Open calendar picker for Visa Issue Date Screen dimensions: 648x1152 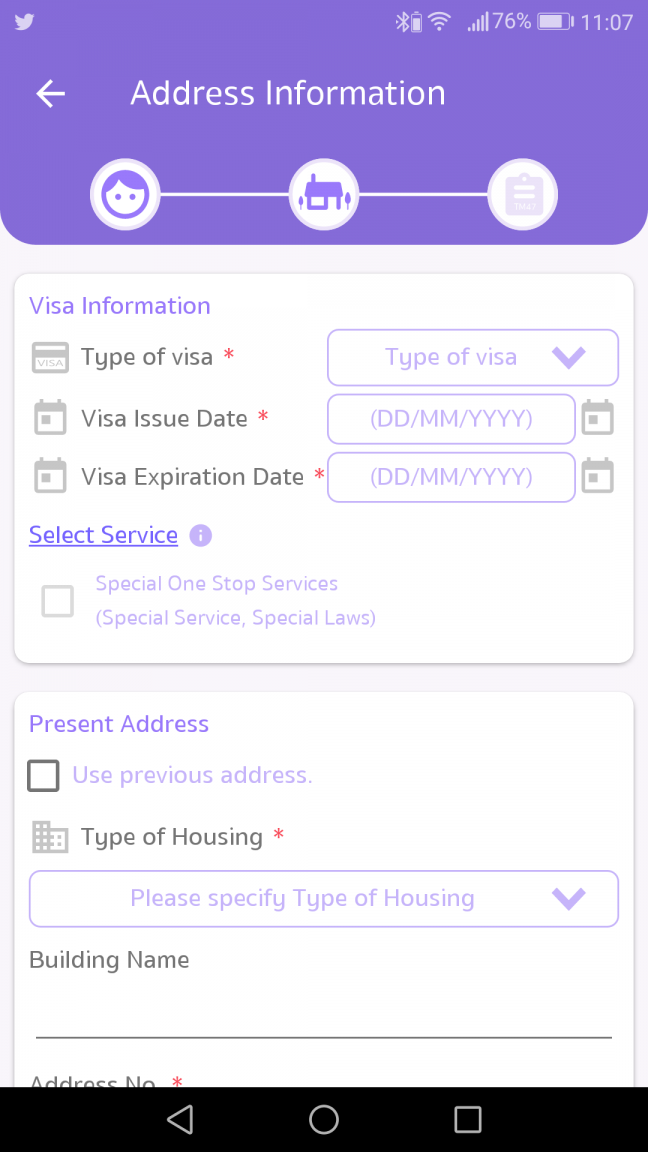point(597,418)
